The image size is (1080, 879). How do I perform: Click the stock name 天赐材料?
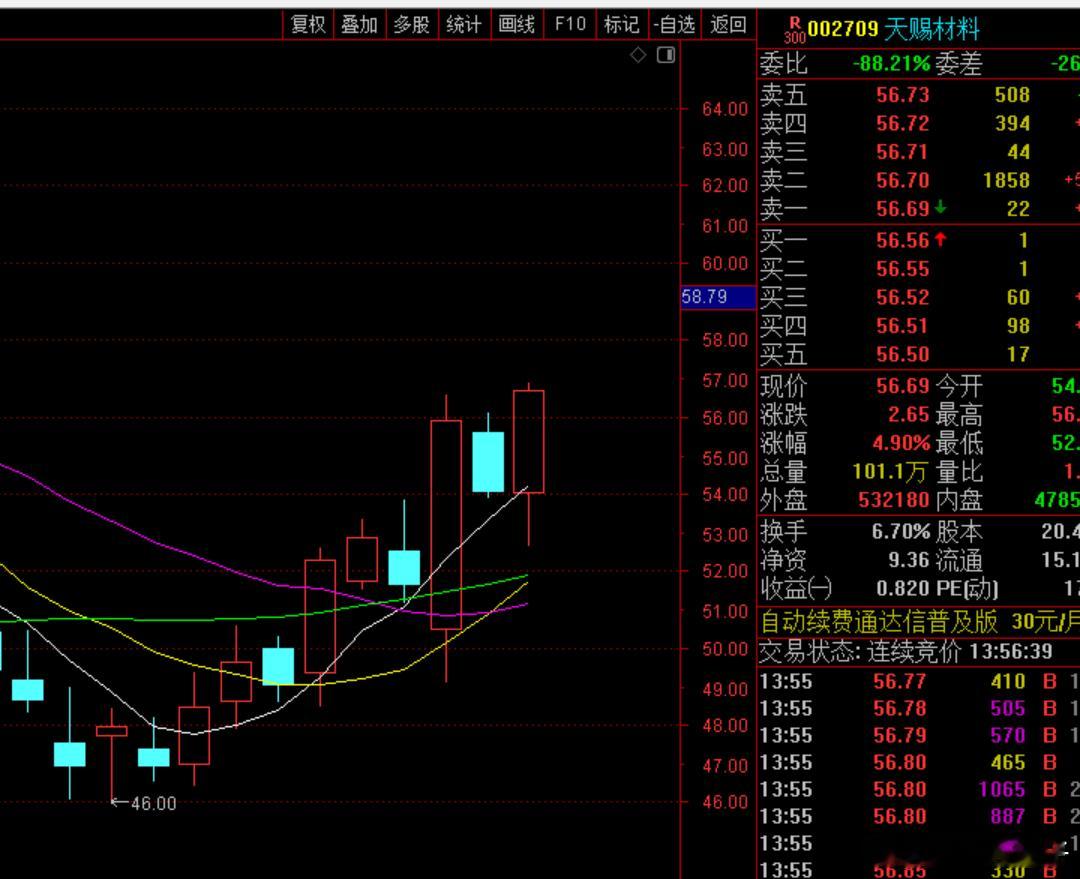pos(931,29)
